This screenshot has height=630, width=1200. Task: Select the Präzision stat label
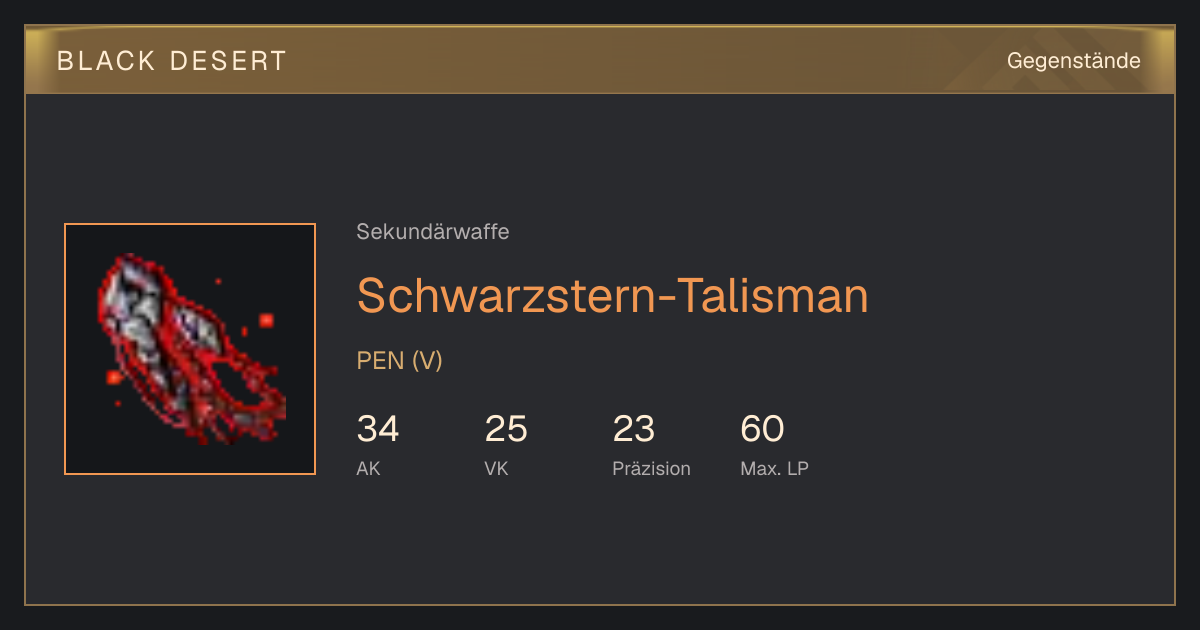pyautogui.click(x=651, y=468)
